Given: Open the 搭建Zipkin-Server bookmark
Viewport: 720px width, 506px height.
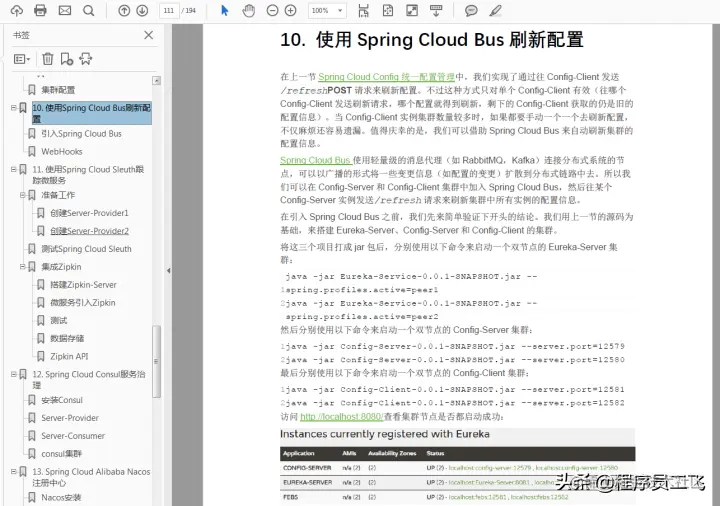Looking at the screenshot, I should coord(84,285).
